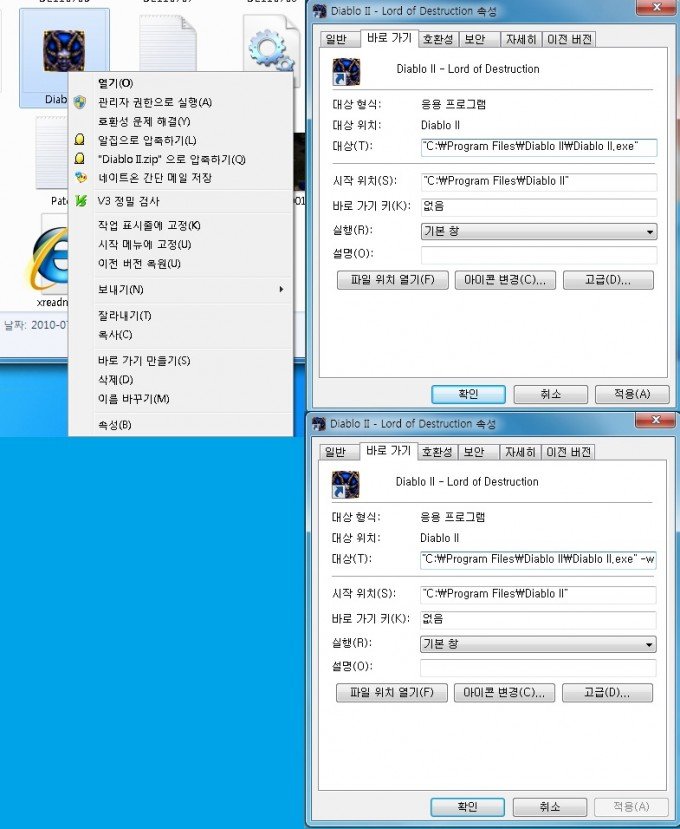Open 속성(R) from context menu
This screenshot has height=829, width=680.
(115, 425)
